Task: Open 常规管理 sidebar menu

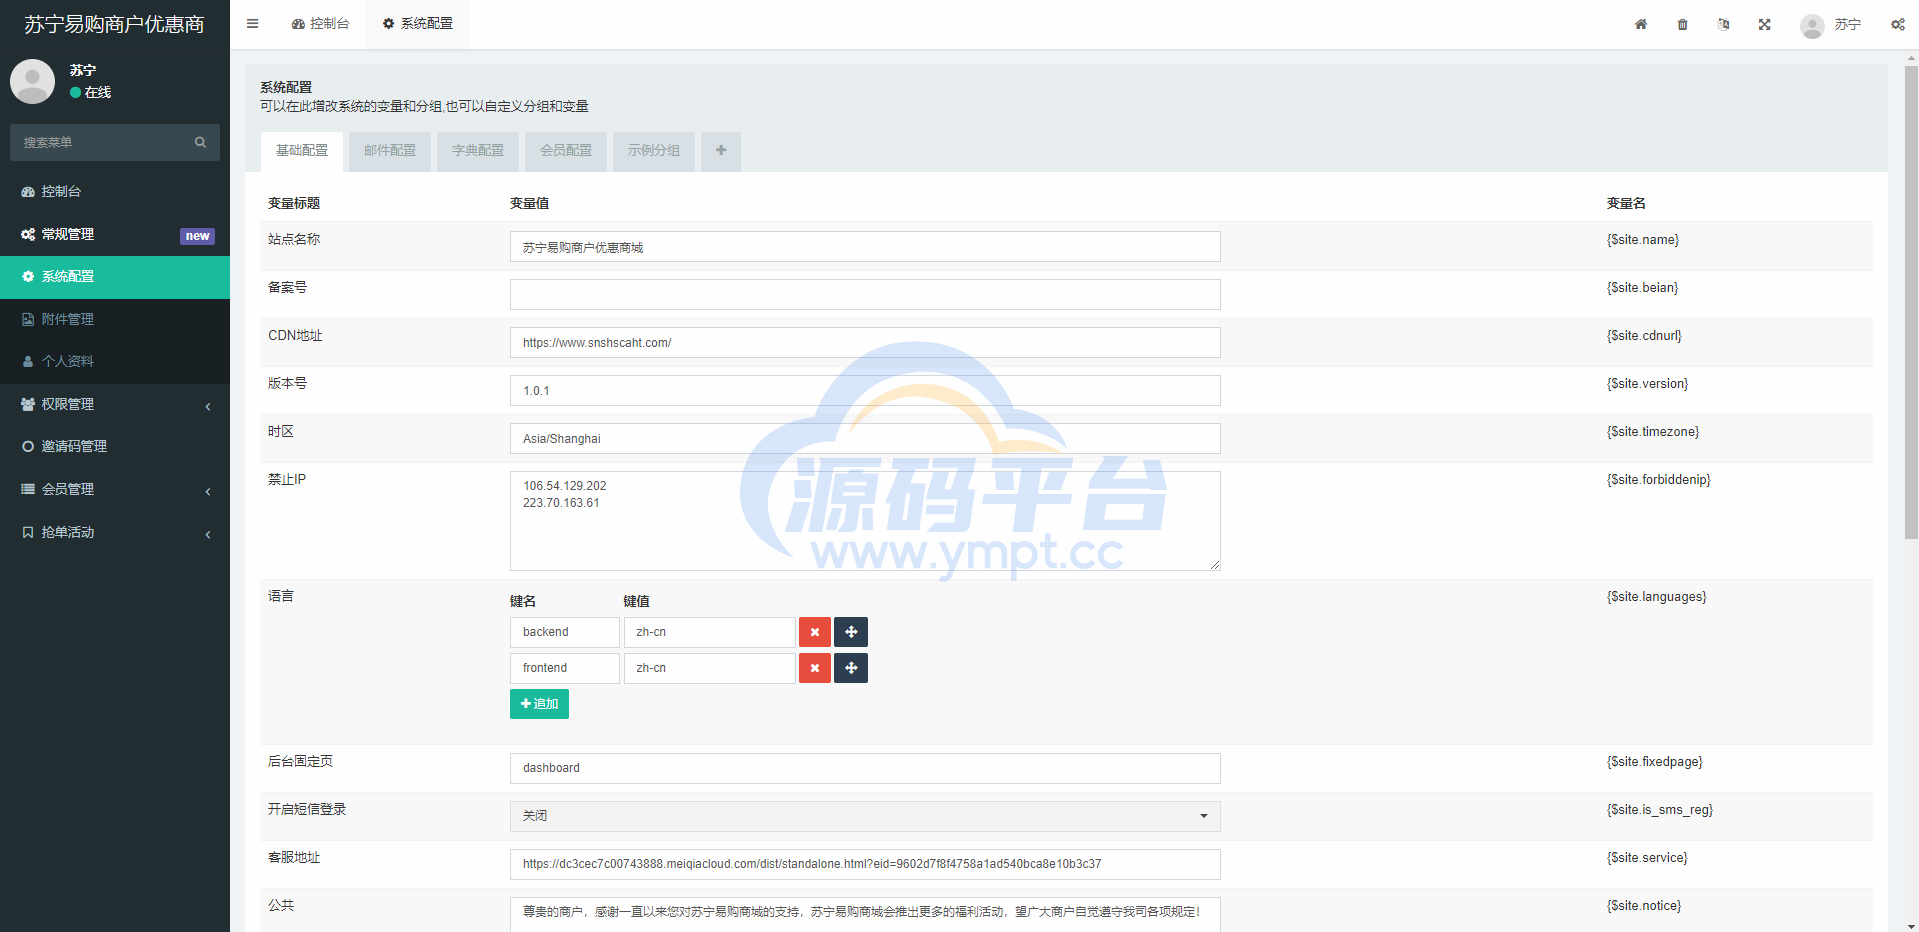Action: tap(115, 234)
